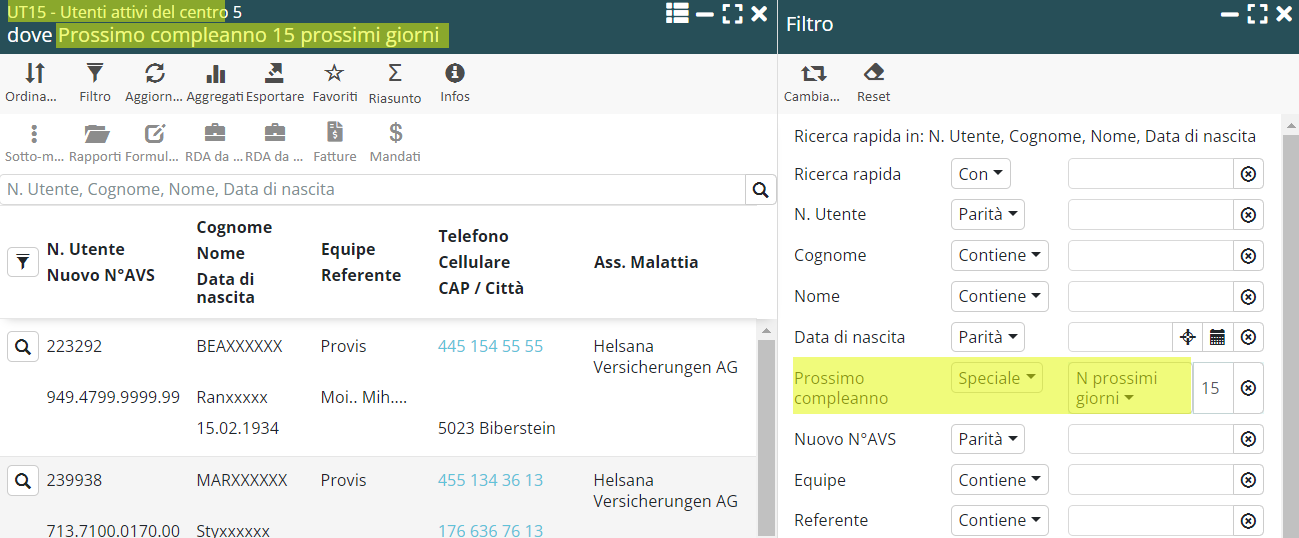Open details for user 239938
The height and width of the screenshot is (538, 1299).
pos(23,481)
